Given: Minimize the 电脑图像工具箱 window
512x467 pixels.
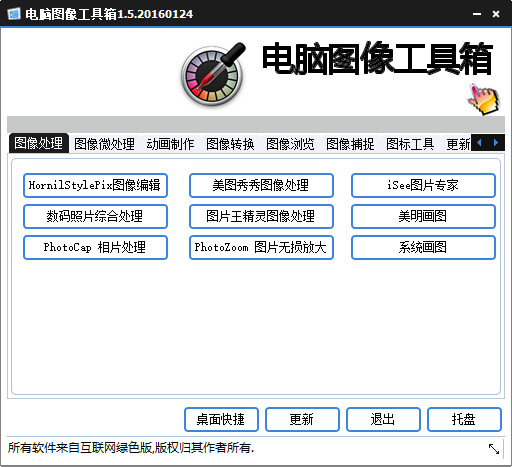Looking at the screenshot, I should [x=477, y=14].
